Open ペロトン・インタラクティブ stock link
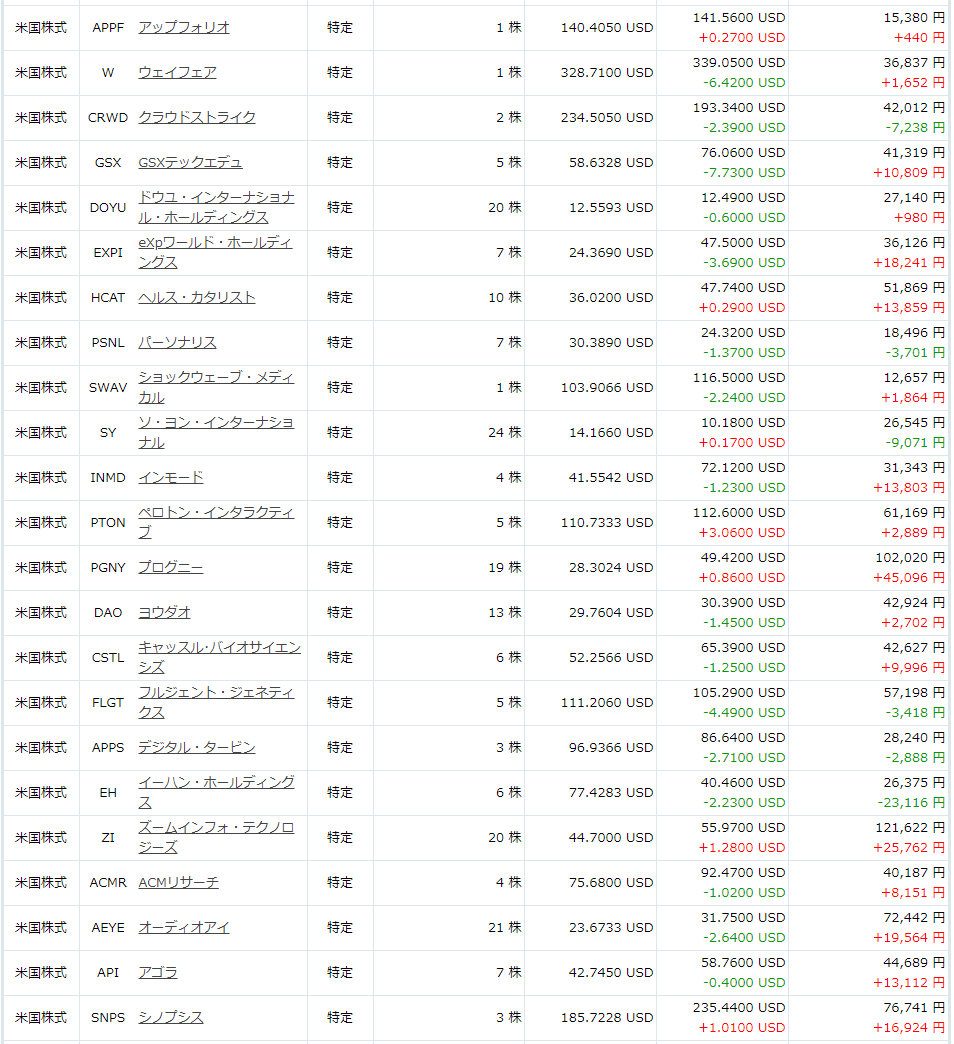The image size is (954, 1044). (216, 522)
